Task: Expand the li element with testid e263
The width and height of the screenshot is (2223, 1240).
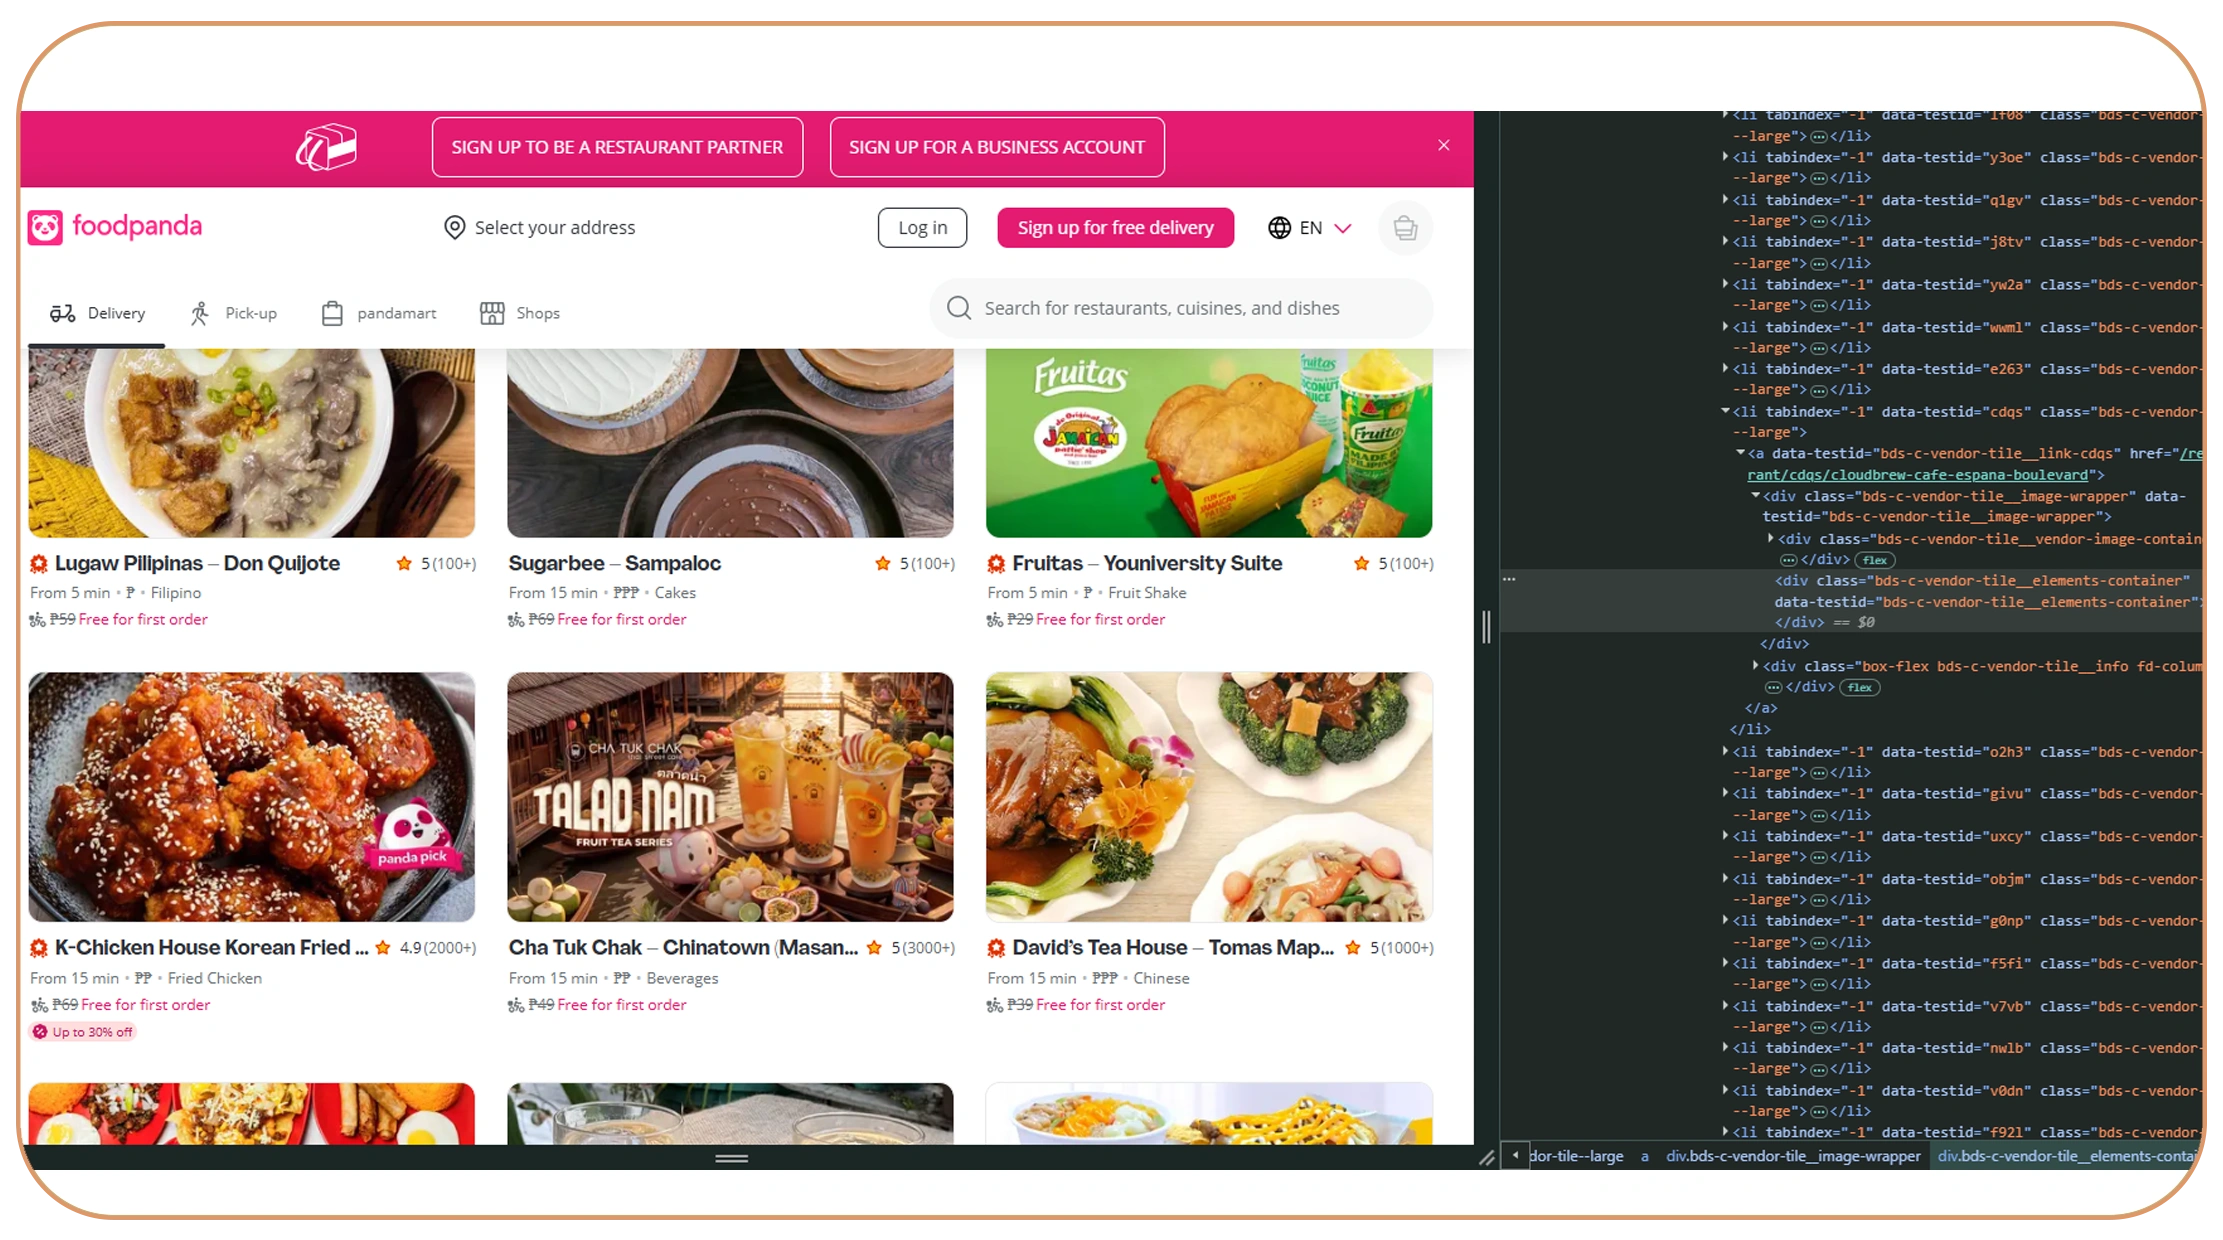Action: (1725, 369)
